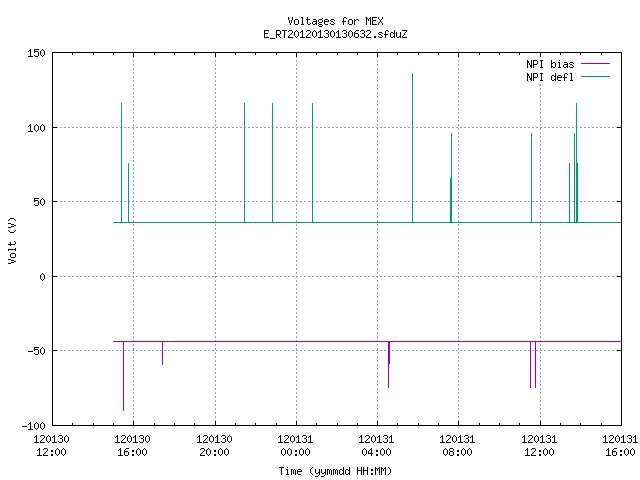Click the purple bias spike near 120131 04:30
This screenshot has width=640, height=480.
(389, 364)
